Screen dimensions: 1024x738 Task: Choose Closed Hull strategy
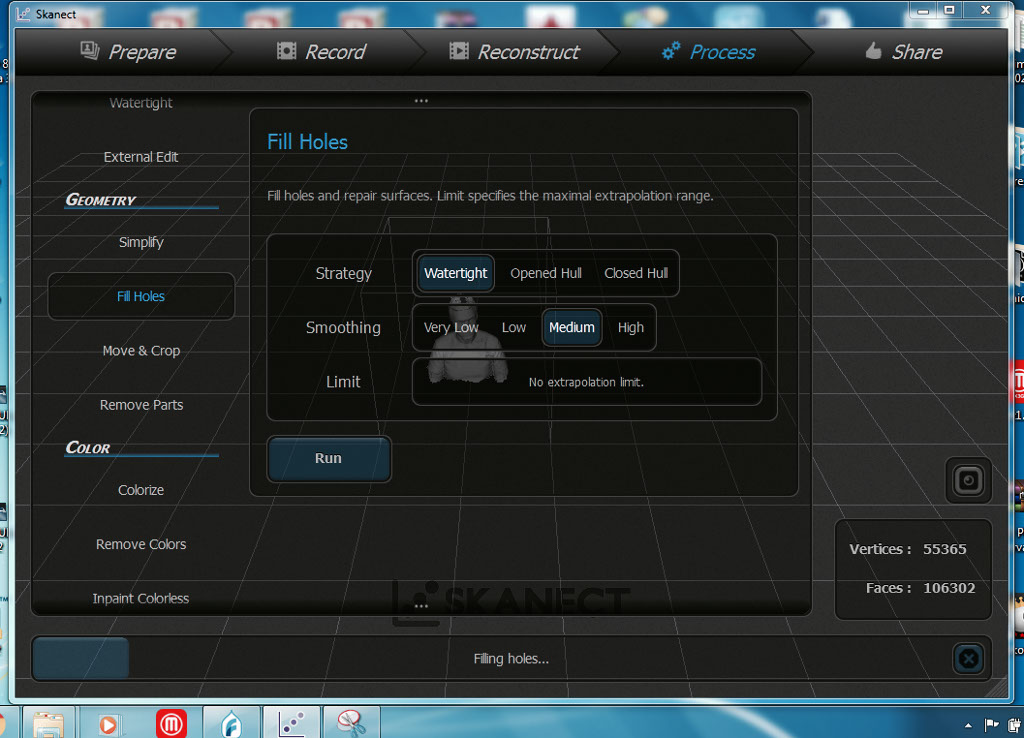pyautogui.click(x=636, y=273)
